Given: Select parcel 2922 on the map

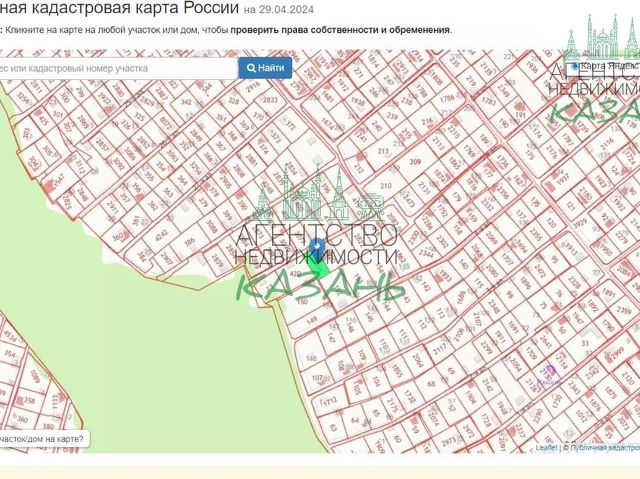Looking at the screenshot, I should 105,99.
